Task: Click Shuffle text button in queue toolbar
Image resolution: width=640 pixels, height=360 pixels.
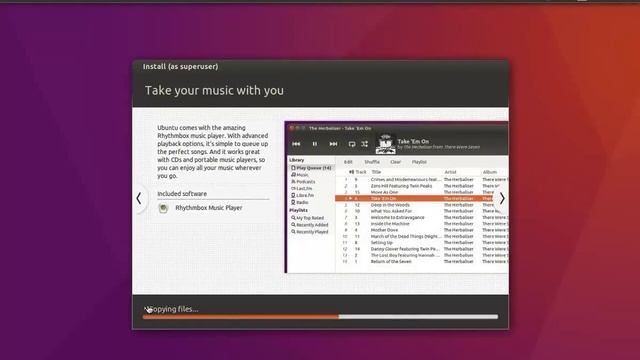Action: point(372,162)
